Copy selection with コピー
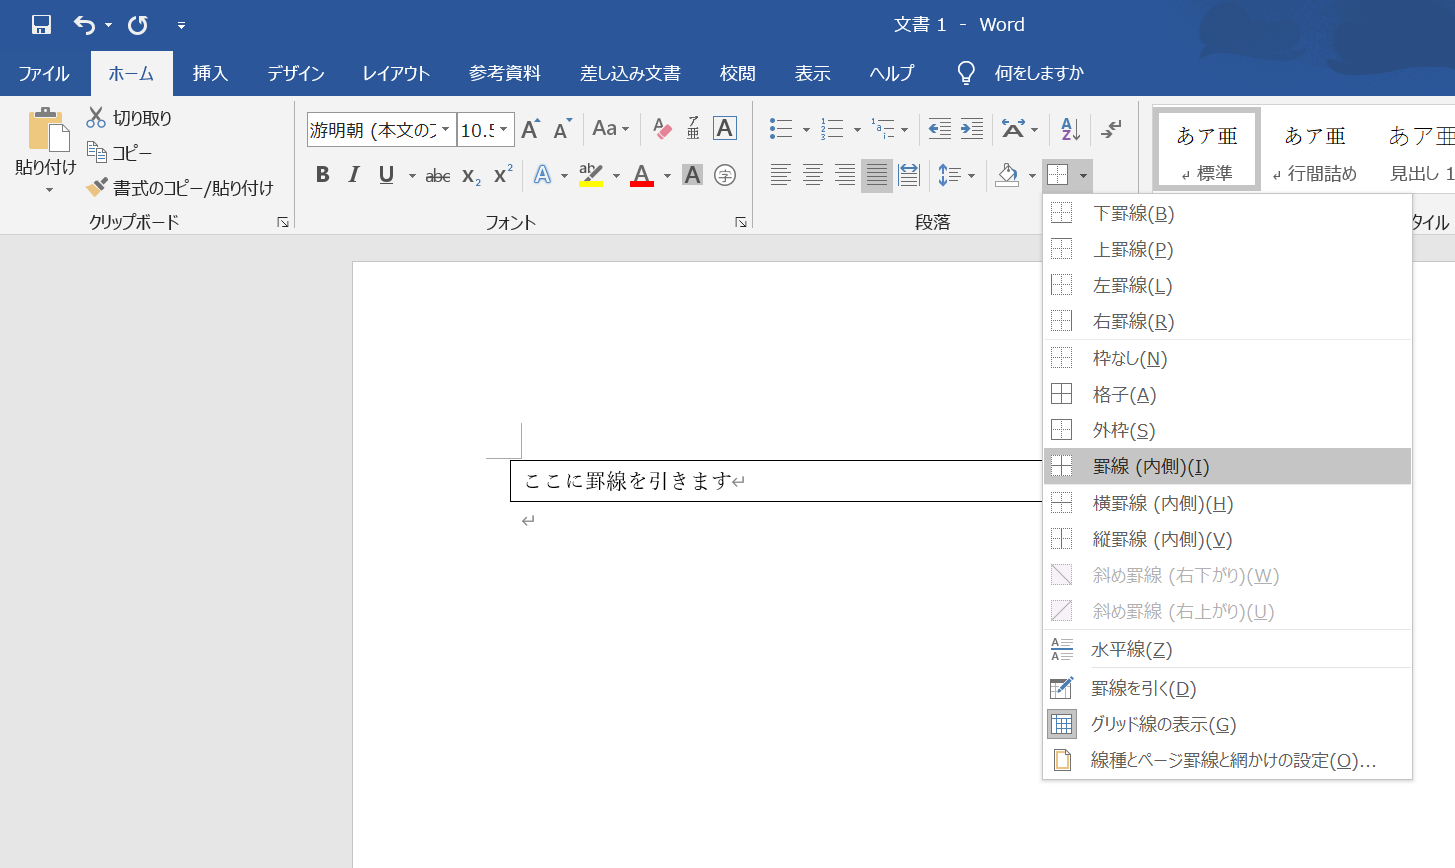 pyautogui.click(x=120, y=153)
